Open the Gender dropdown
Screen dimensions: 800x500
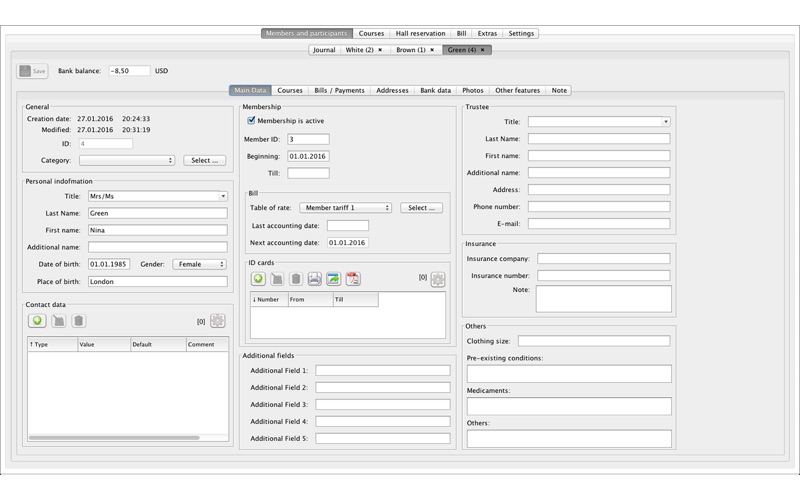coord(200,264)
